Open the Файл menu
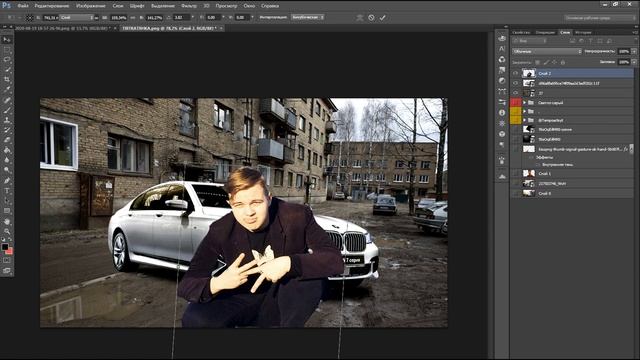640x360 pixels. [x=23, y=6]
